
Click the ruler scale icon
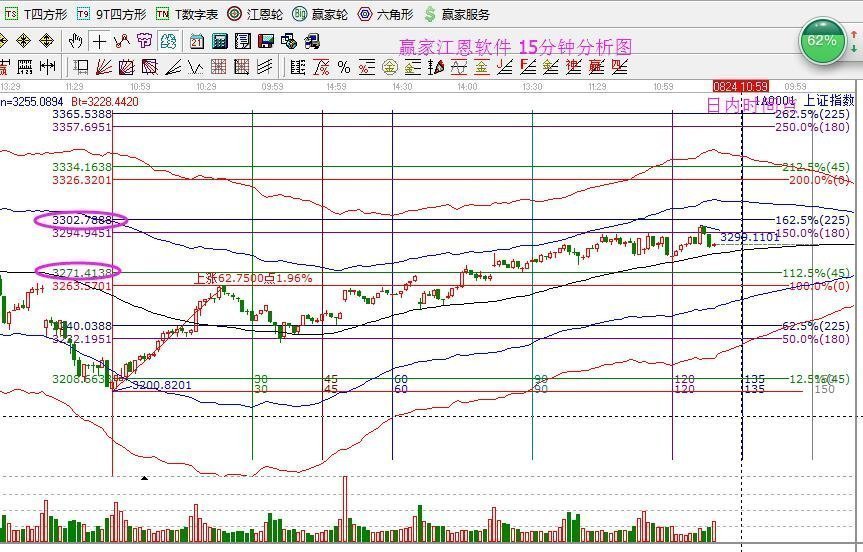(x=25, y=67)
